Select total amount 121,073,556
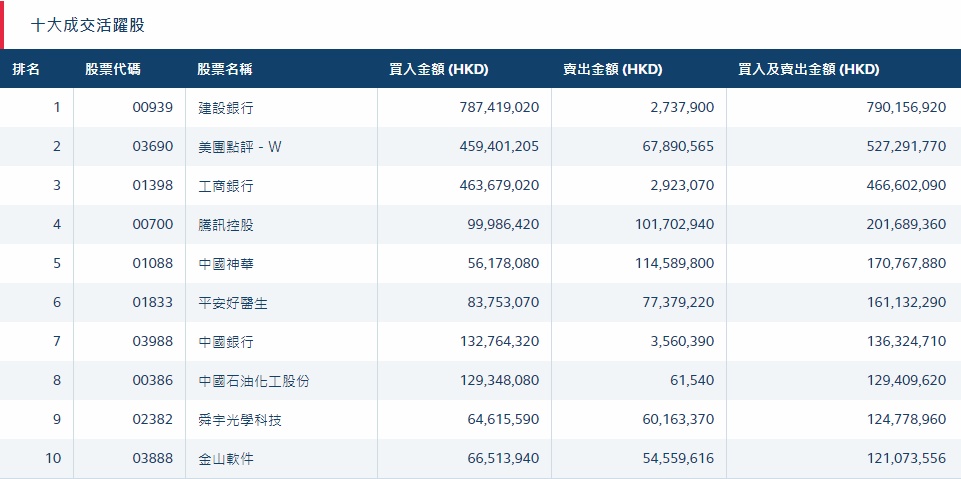Viewport: 961px width, 479px height. pos(906,458)
